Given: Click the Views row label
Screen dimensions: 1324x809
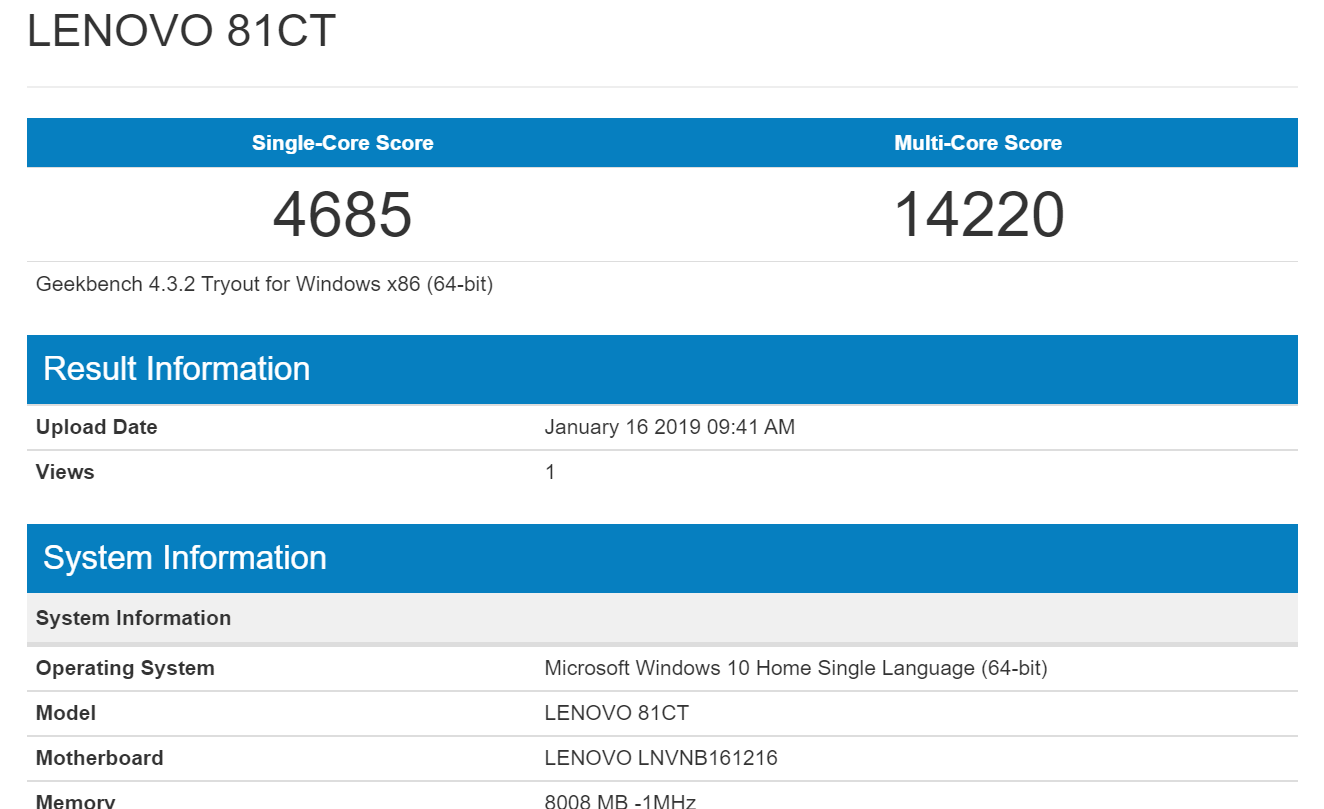Looking at the screenshot, I should coord(65,472).
